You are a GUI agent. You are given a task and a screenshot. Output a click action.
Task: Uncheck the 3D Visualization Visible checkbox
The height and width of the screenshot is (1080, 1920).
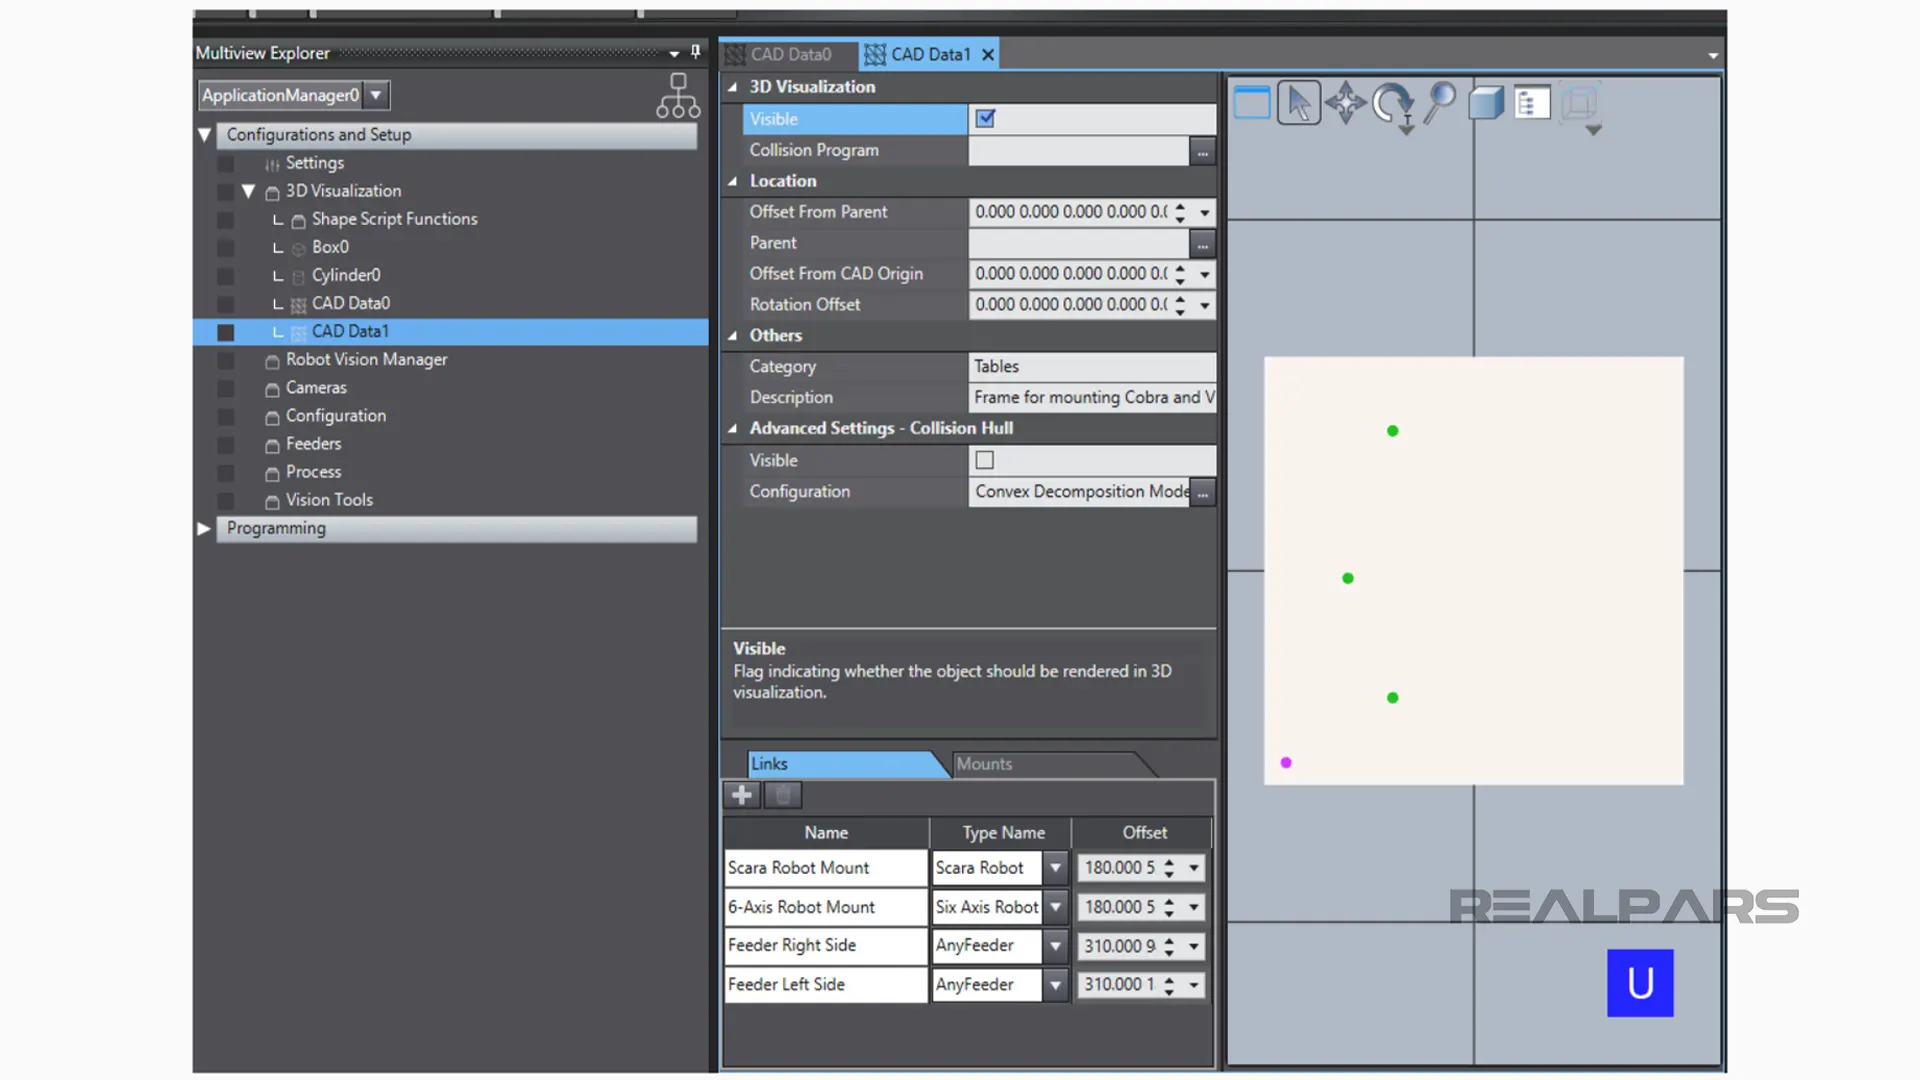click(x=985, y=119)
